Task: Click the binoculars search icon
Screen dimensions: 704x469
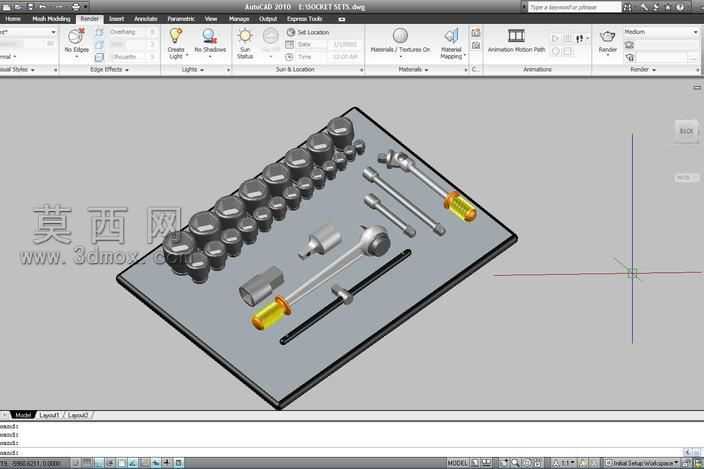Action: tap(627, 7)
